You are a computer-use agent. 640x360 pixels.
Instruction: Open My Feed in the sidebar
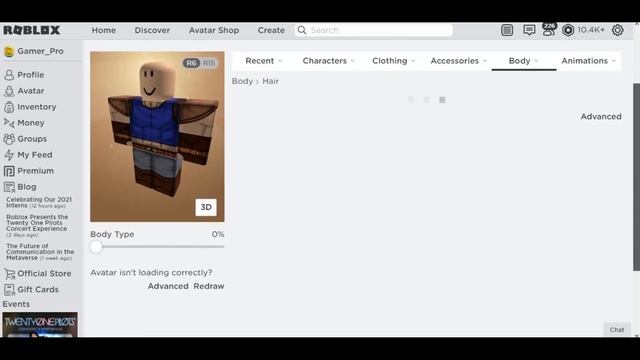pyautogui.click(x=35, y=155)
